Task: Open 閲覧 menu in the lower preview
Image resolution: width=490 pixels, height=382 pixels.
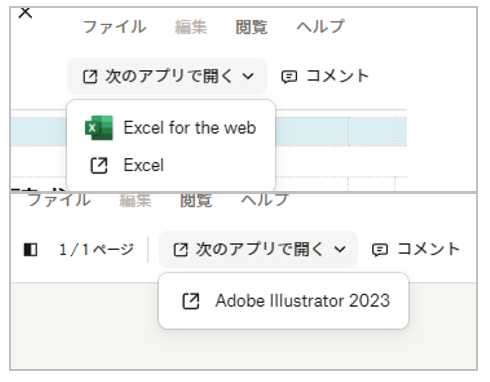Action: 196,201
